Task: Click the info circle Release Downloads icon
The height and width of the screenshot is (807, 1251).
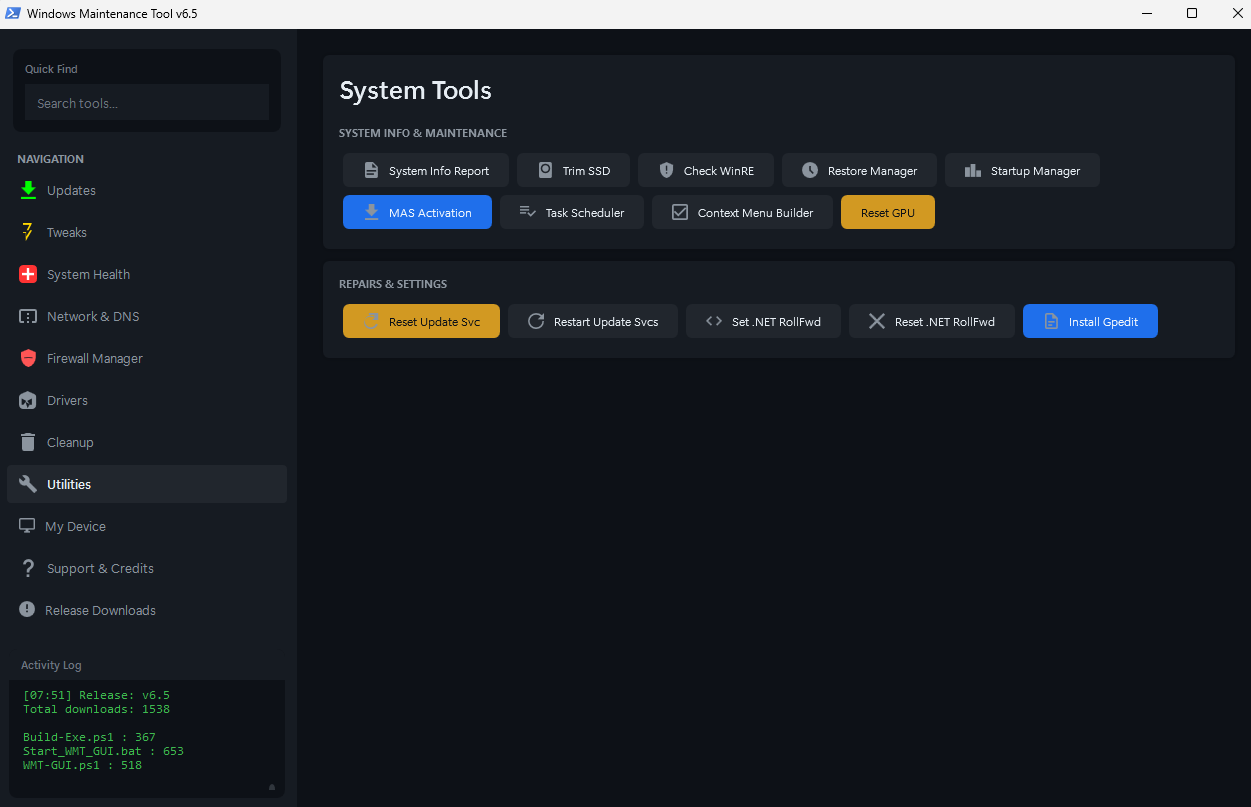Action: coord(27,610)
